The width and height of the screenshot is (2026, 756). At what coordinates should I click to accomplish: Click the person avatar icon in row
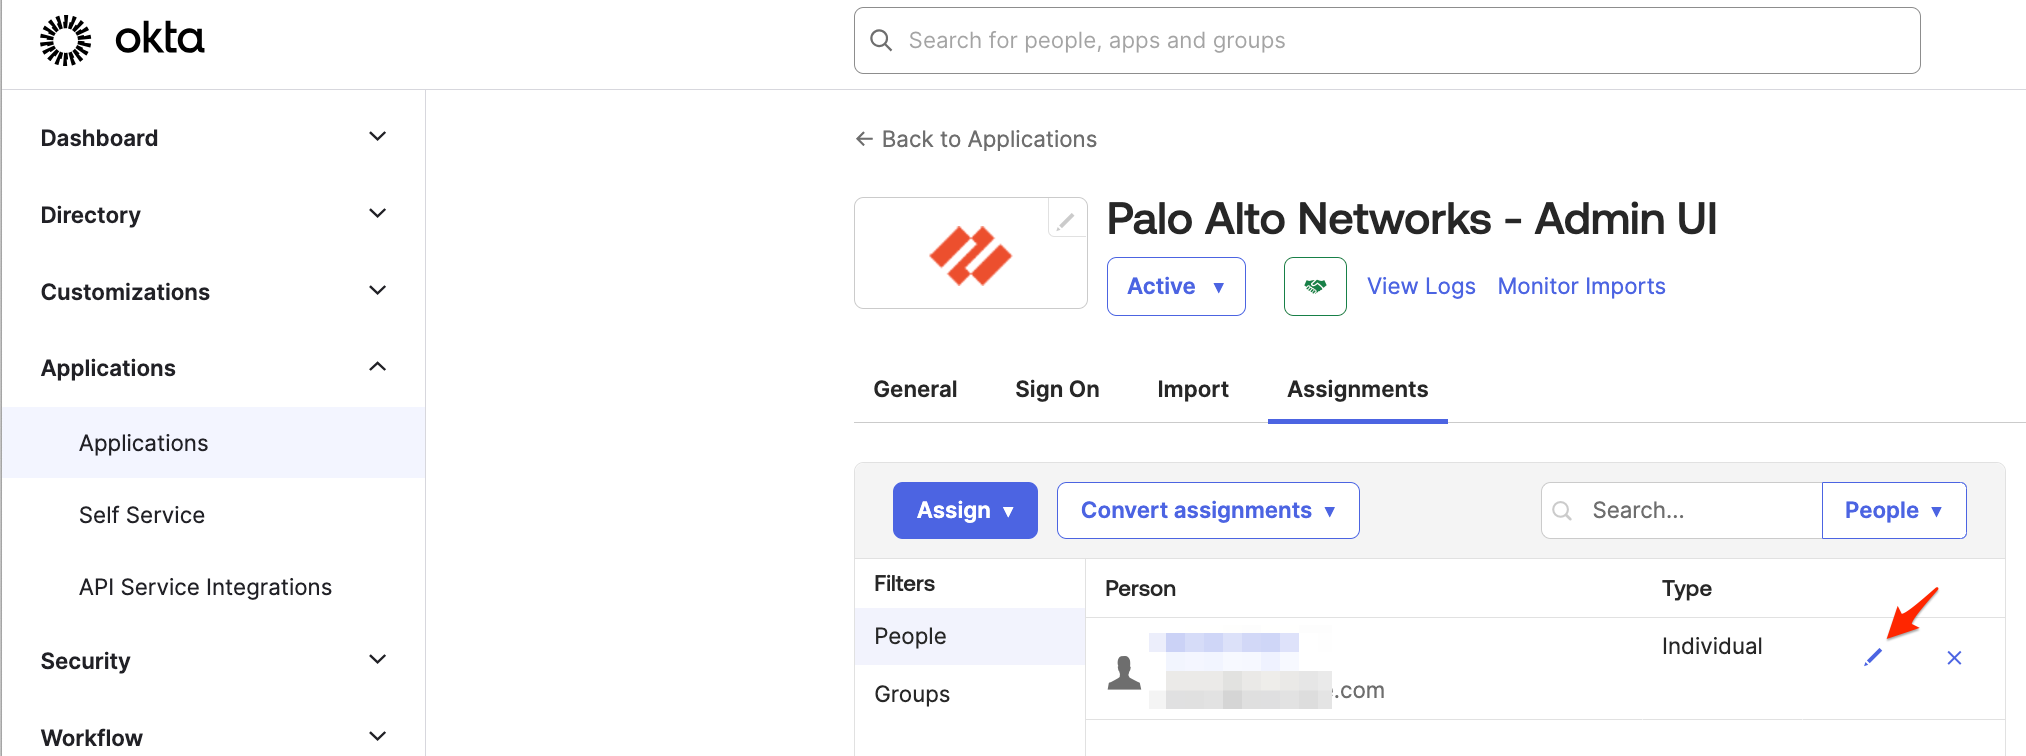coord(1124,673)
